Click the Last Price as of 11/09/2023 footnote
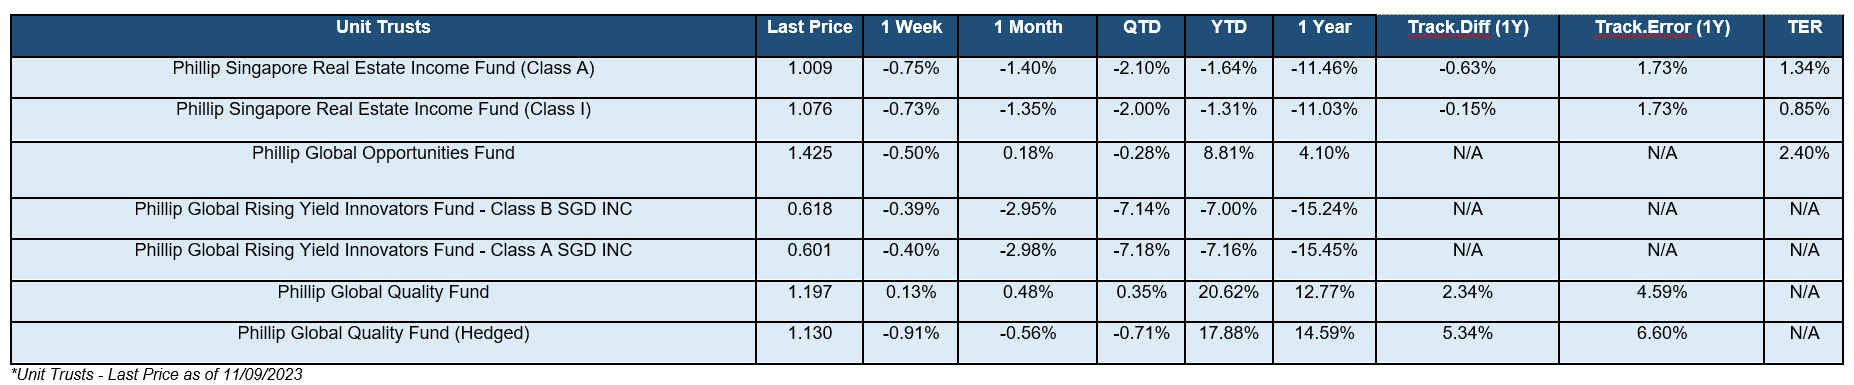Viewport: 1854px width, 385px height. point(156,374)
